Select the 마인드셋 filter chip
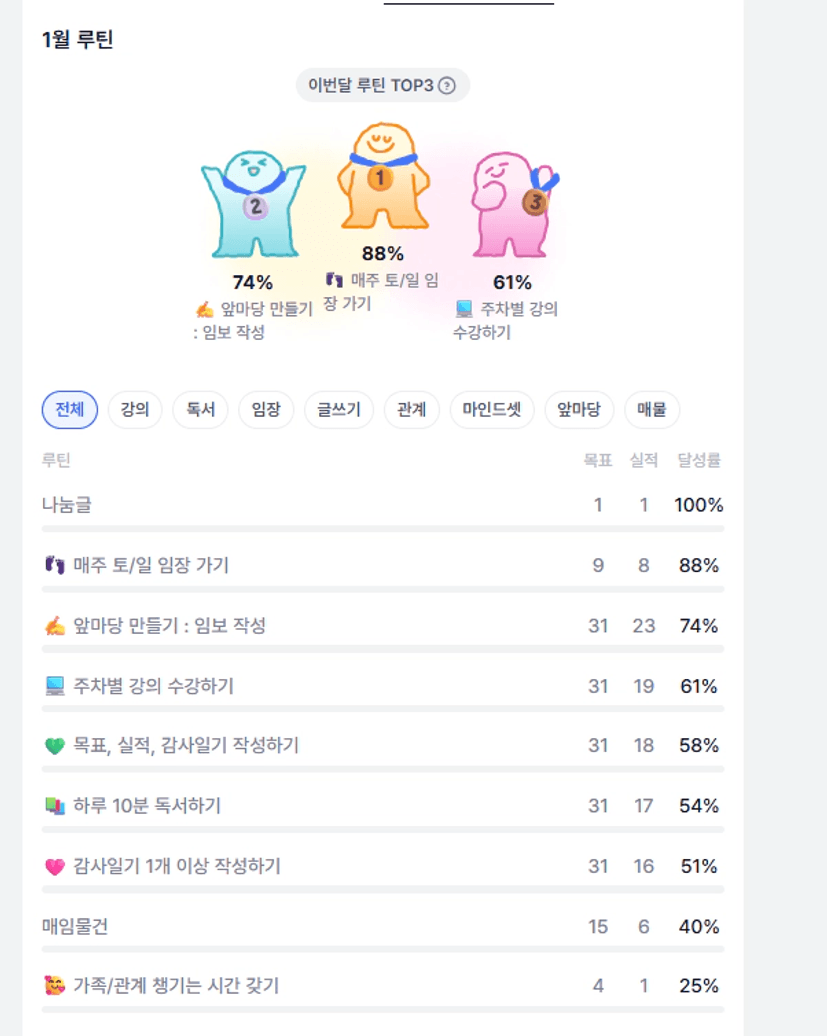This screenshot has height=1036, width=827. 492,410
